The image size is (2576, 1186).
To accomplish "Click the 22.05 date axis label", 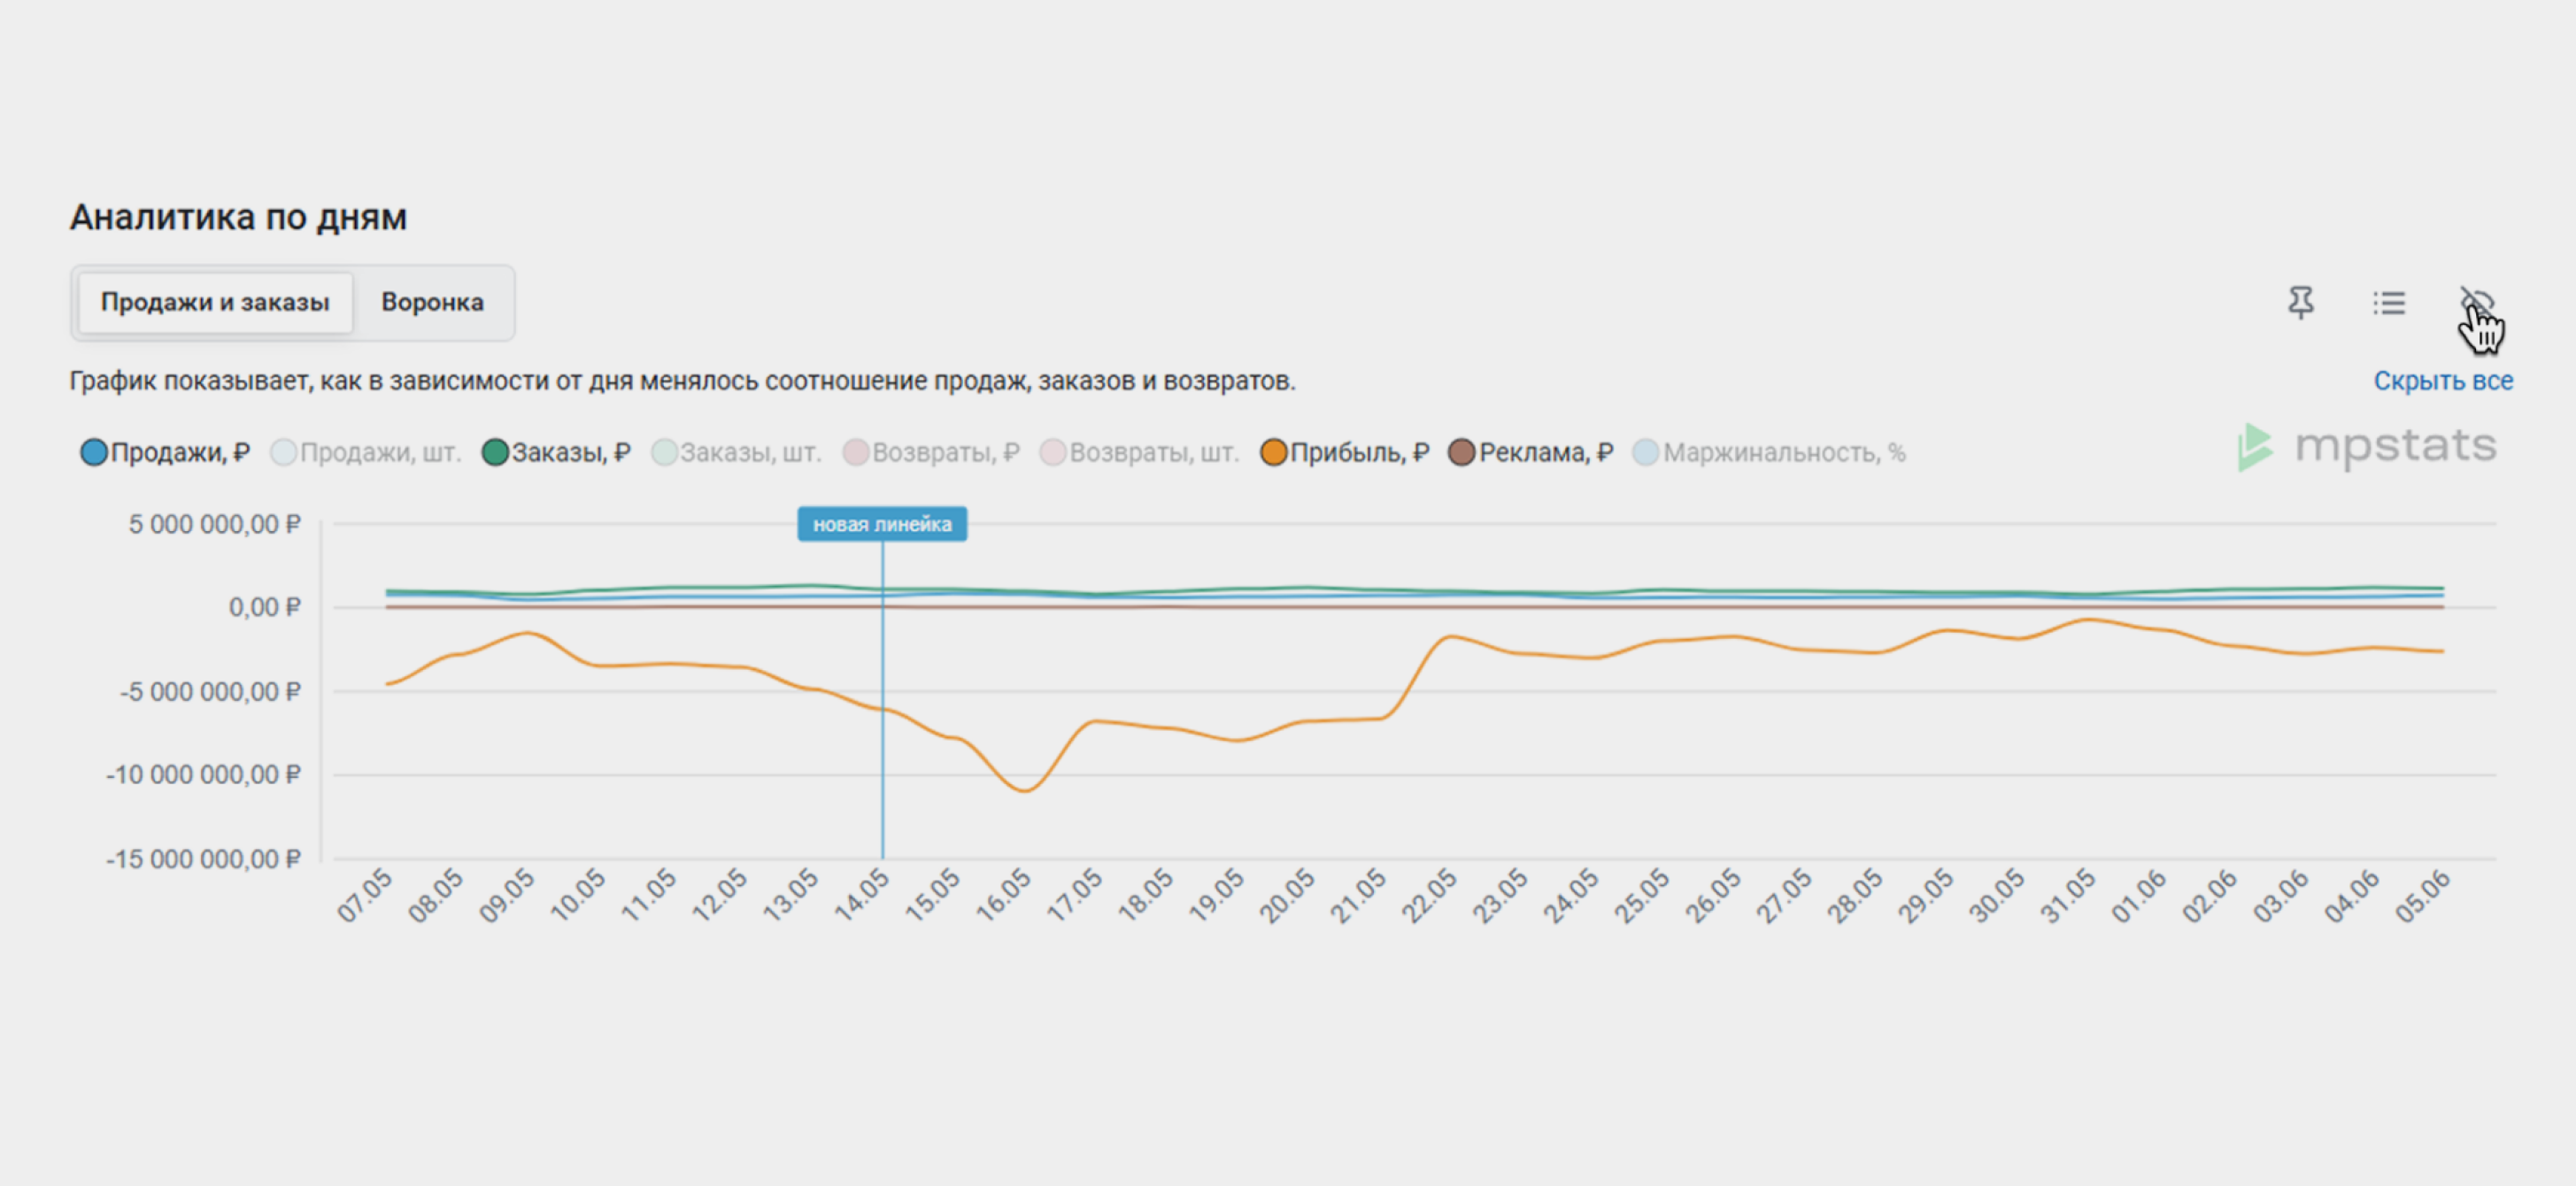I will (x=1429, y=895).
